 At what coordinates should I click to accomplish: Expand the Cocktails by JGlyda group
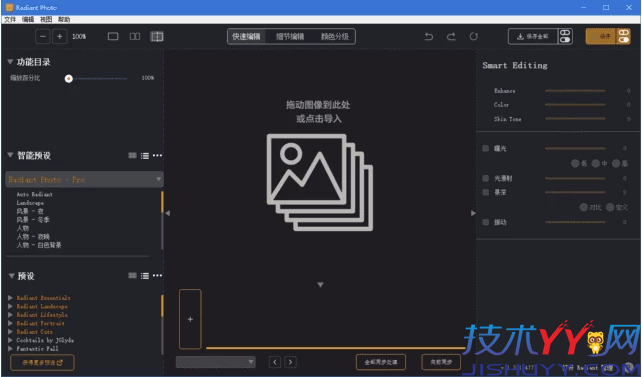[10, 340]
